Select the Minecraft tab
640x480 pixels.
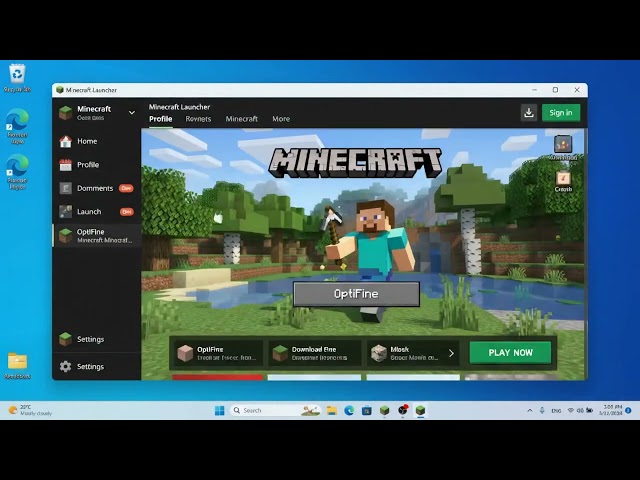[242, 119]
